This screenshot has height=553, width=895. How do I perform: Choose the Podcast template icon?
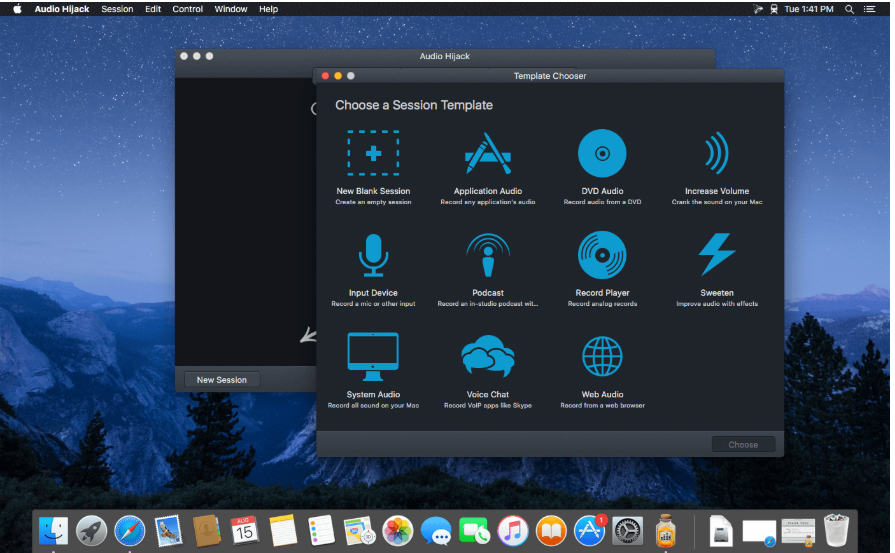point(487,255)
